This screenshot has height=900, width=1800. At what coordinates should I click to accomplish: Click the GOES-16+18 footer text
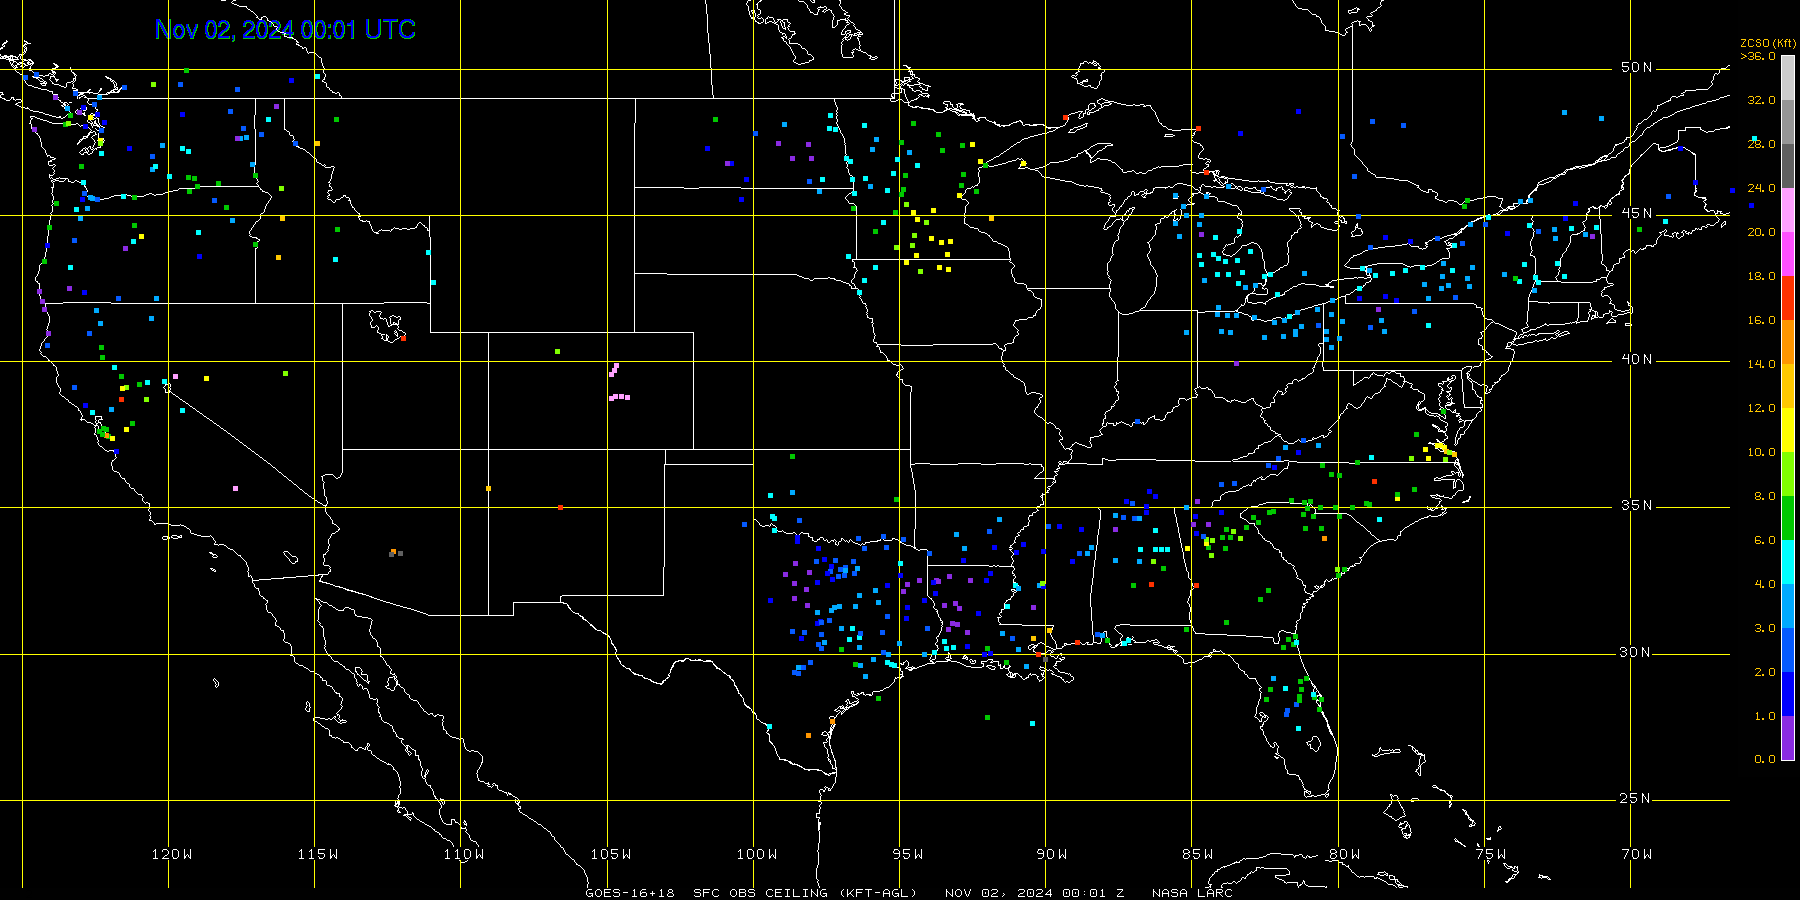pyautogui.click(x=630, y=893)
